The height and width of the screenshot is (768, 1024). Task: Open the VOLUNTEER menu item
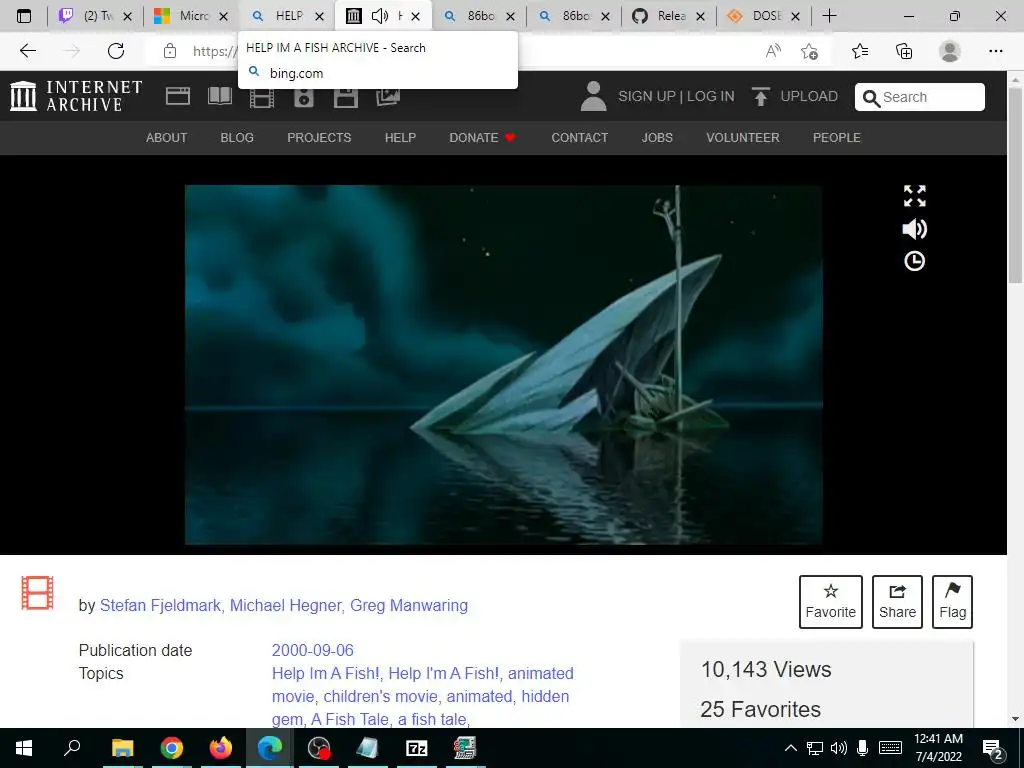click(743, 138)
